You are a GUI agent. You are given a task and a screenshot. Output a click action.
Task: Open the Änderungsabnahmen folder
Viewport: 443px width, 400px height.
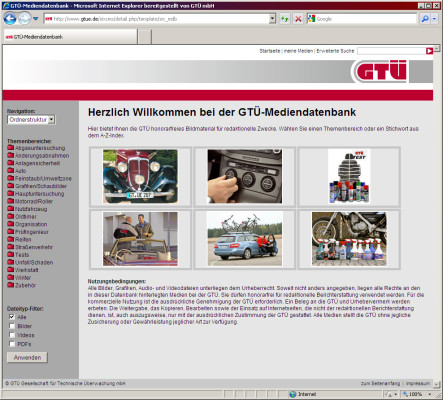tap(38, 156)
